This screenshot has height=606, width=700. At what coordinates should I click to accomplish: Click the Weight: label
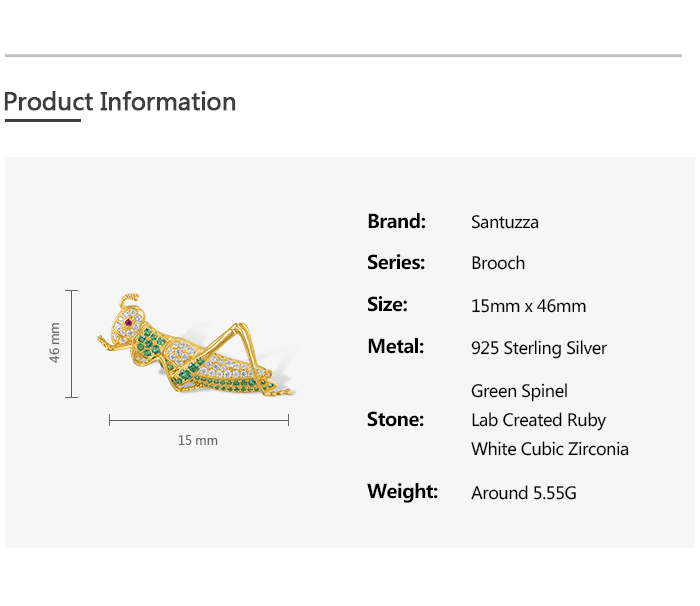pos(403,492)
